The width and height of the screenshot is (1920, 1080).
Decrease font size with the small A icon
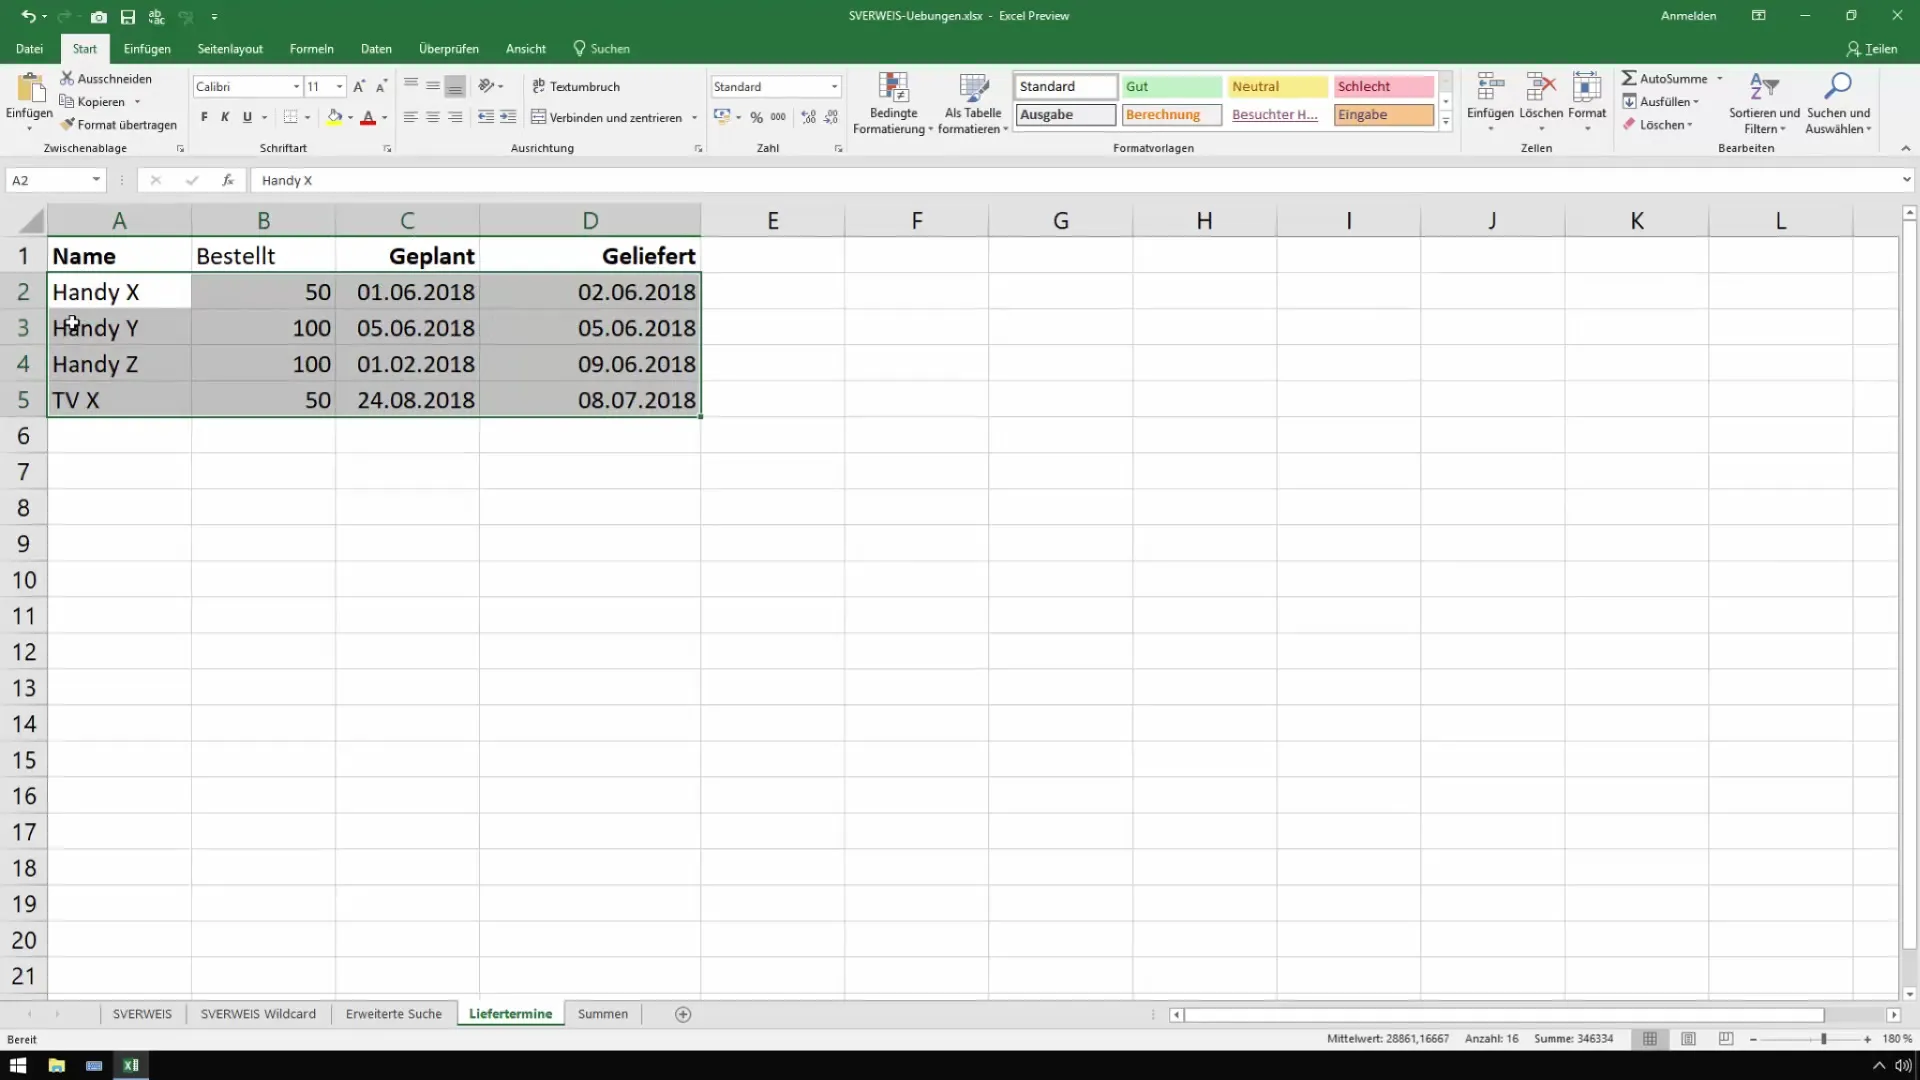point(381,86)
